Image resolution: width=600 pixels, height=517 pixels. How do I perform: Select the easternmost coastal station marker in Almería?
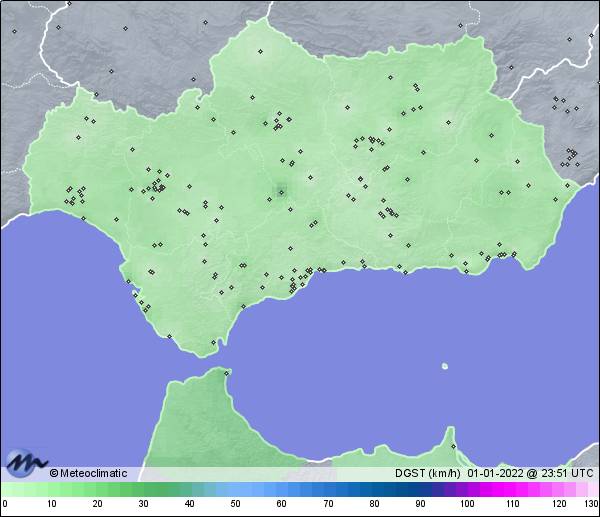point(567,185)
